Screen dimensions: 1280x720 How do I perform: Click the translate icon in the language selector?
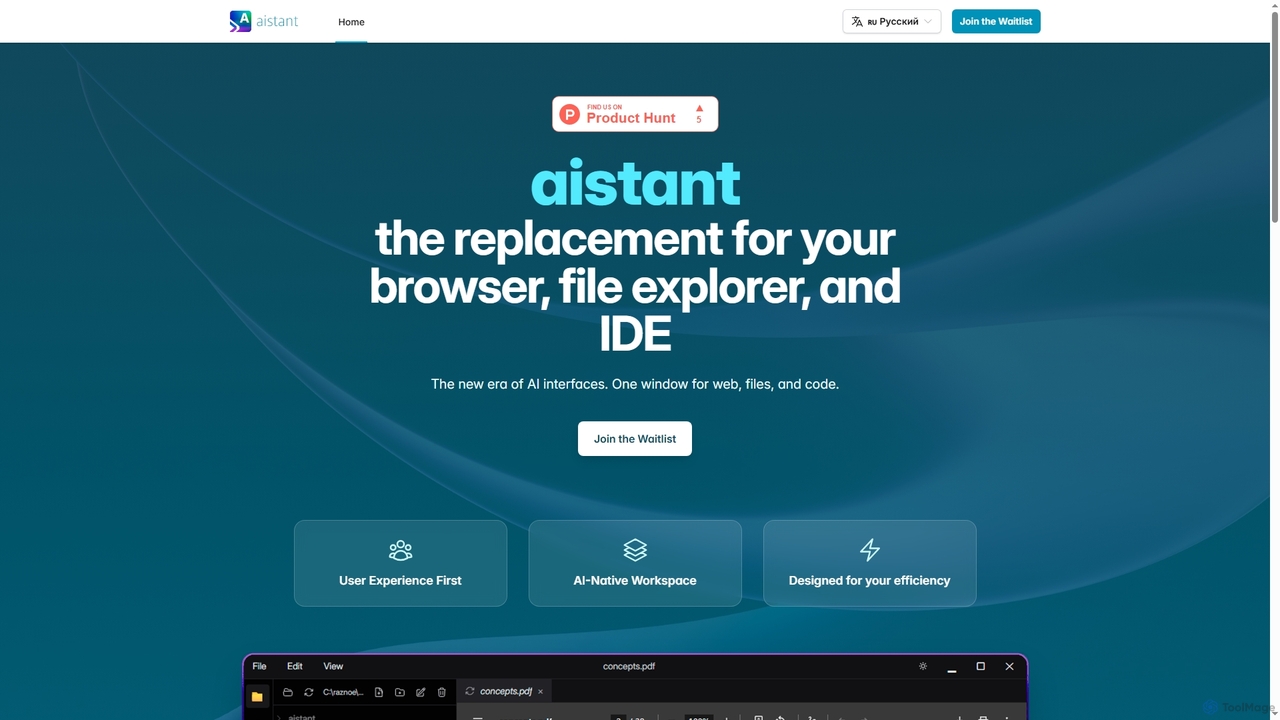(x=857, y=21)
